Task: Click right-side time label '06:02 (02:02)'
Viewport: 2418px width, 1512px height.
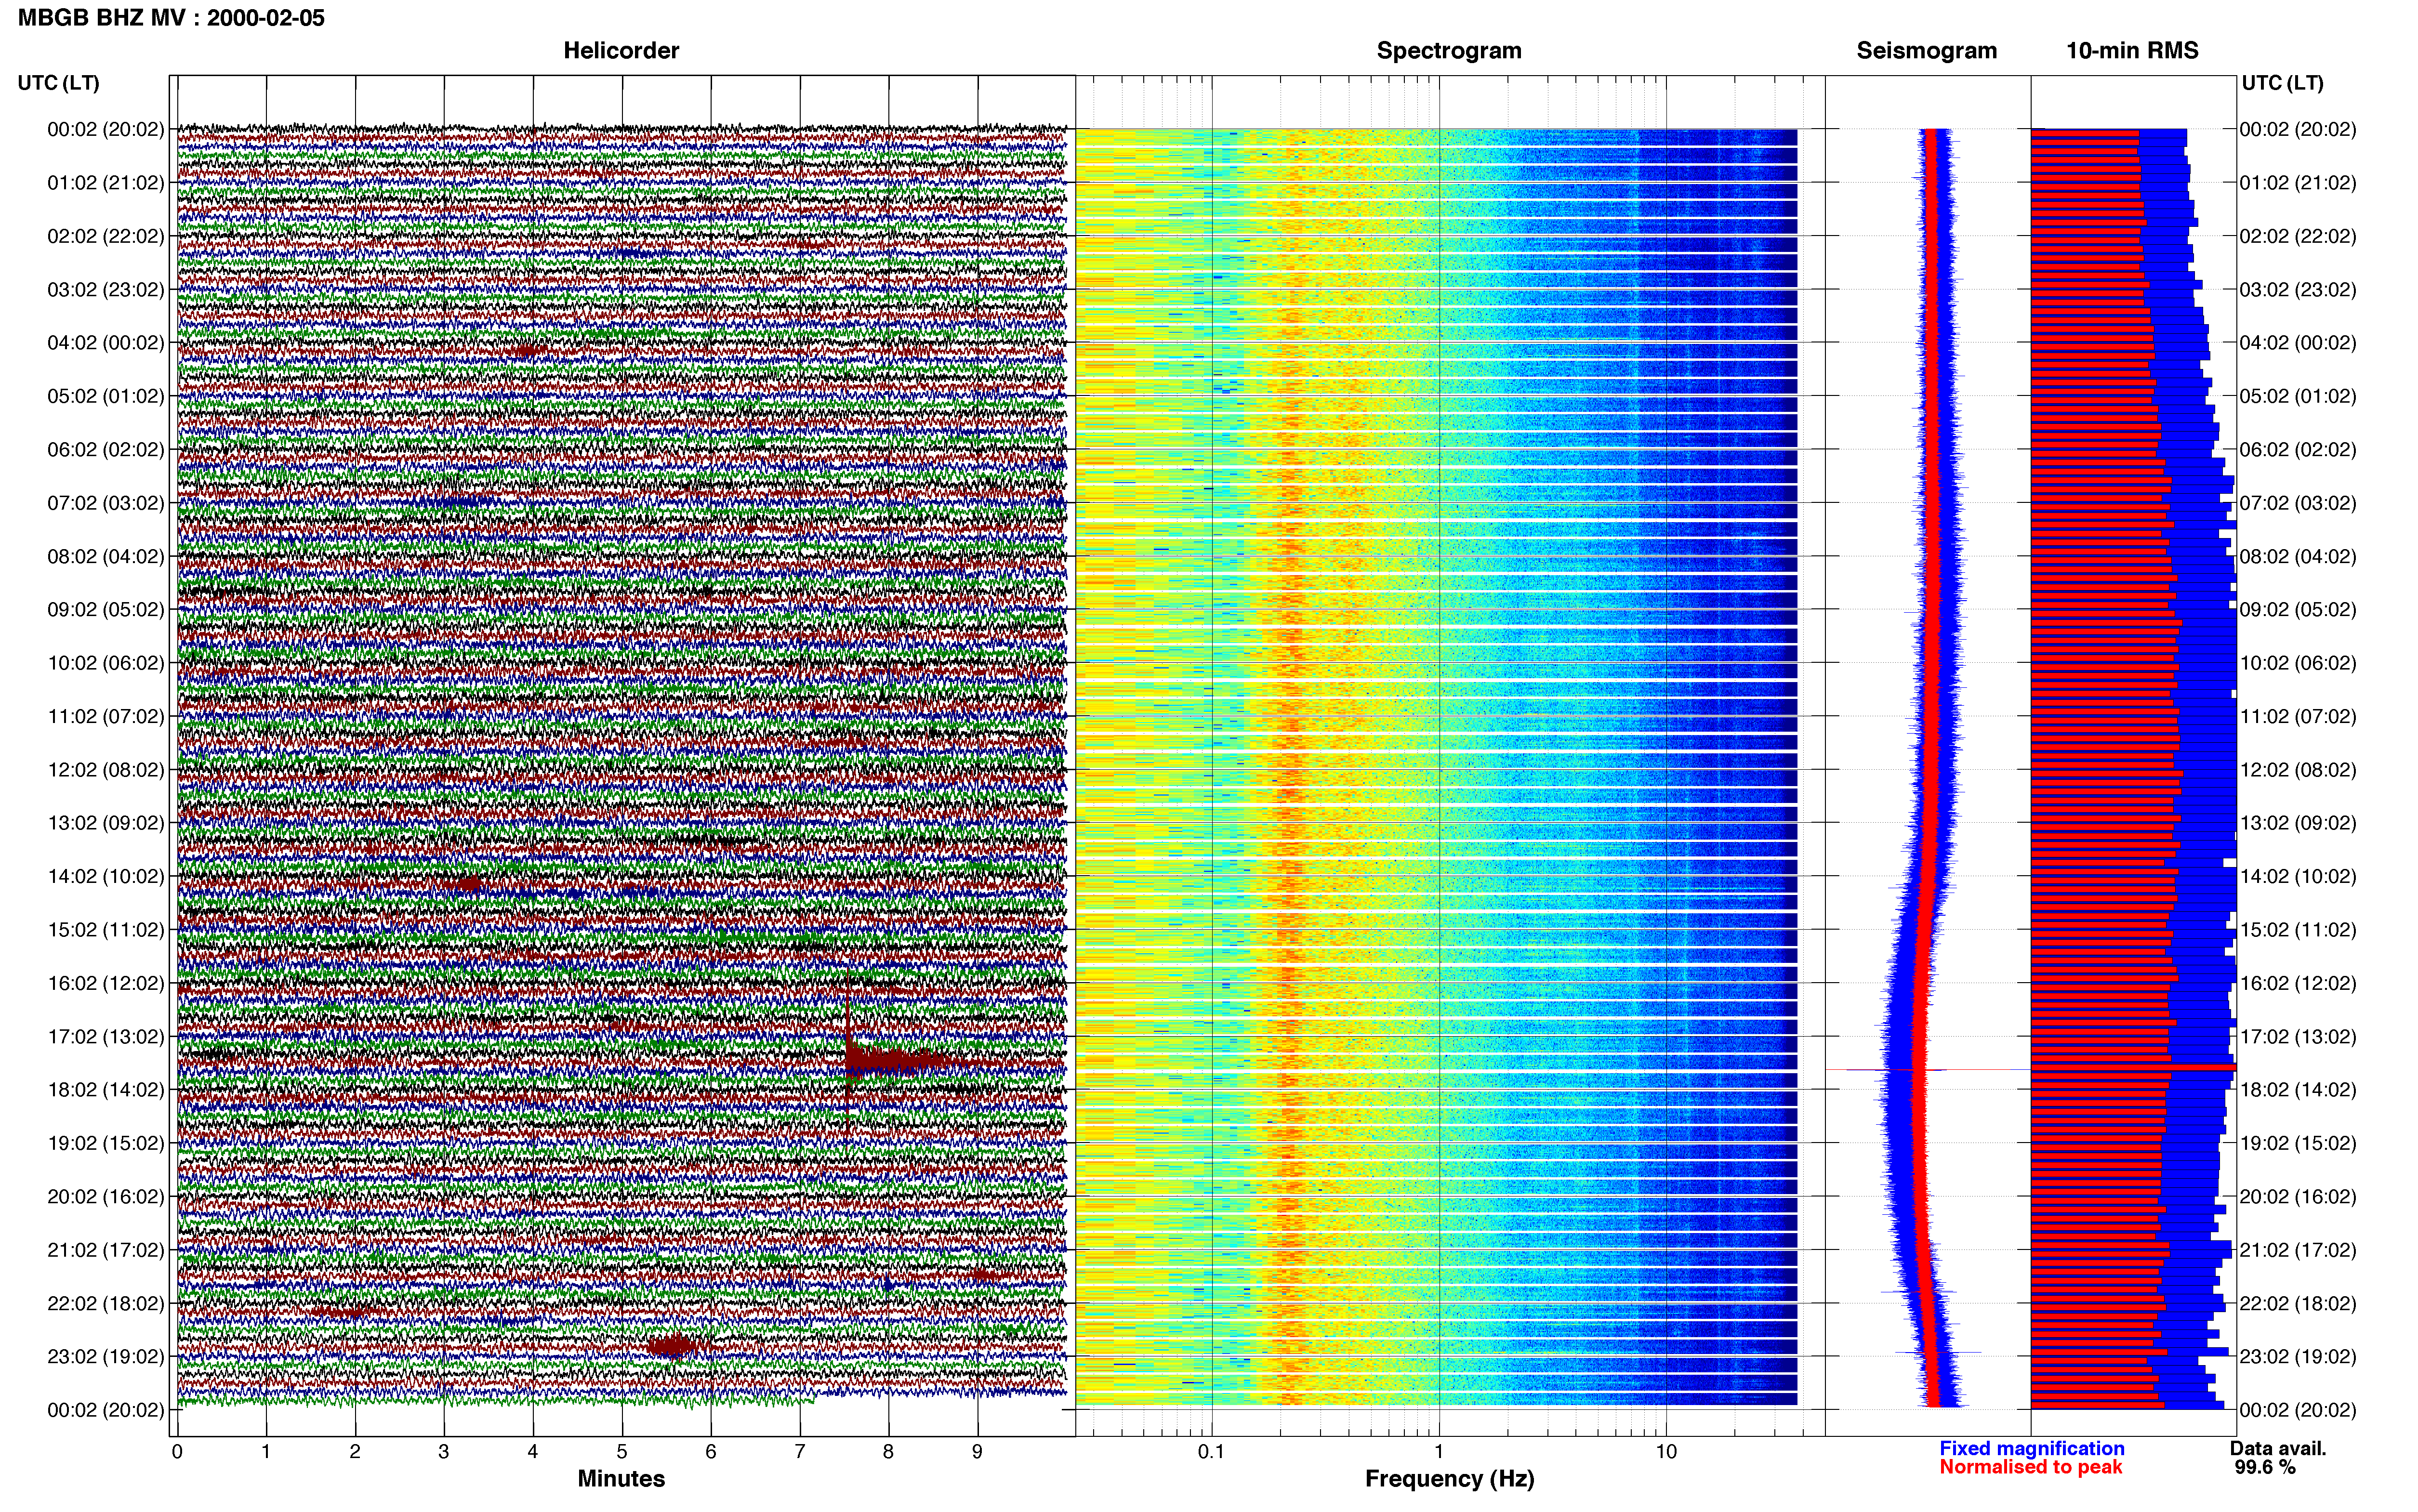Action: point(2298,450)
